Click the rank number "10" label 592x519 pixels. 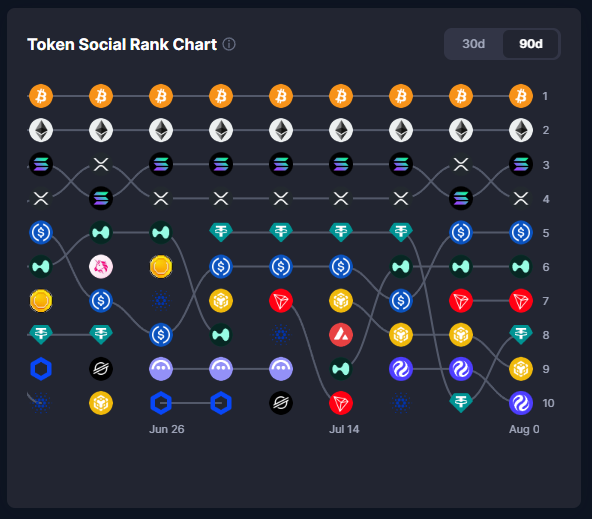(x=548, y=403)
